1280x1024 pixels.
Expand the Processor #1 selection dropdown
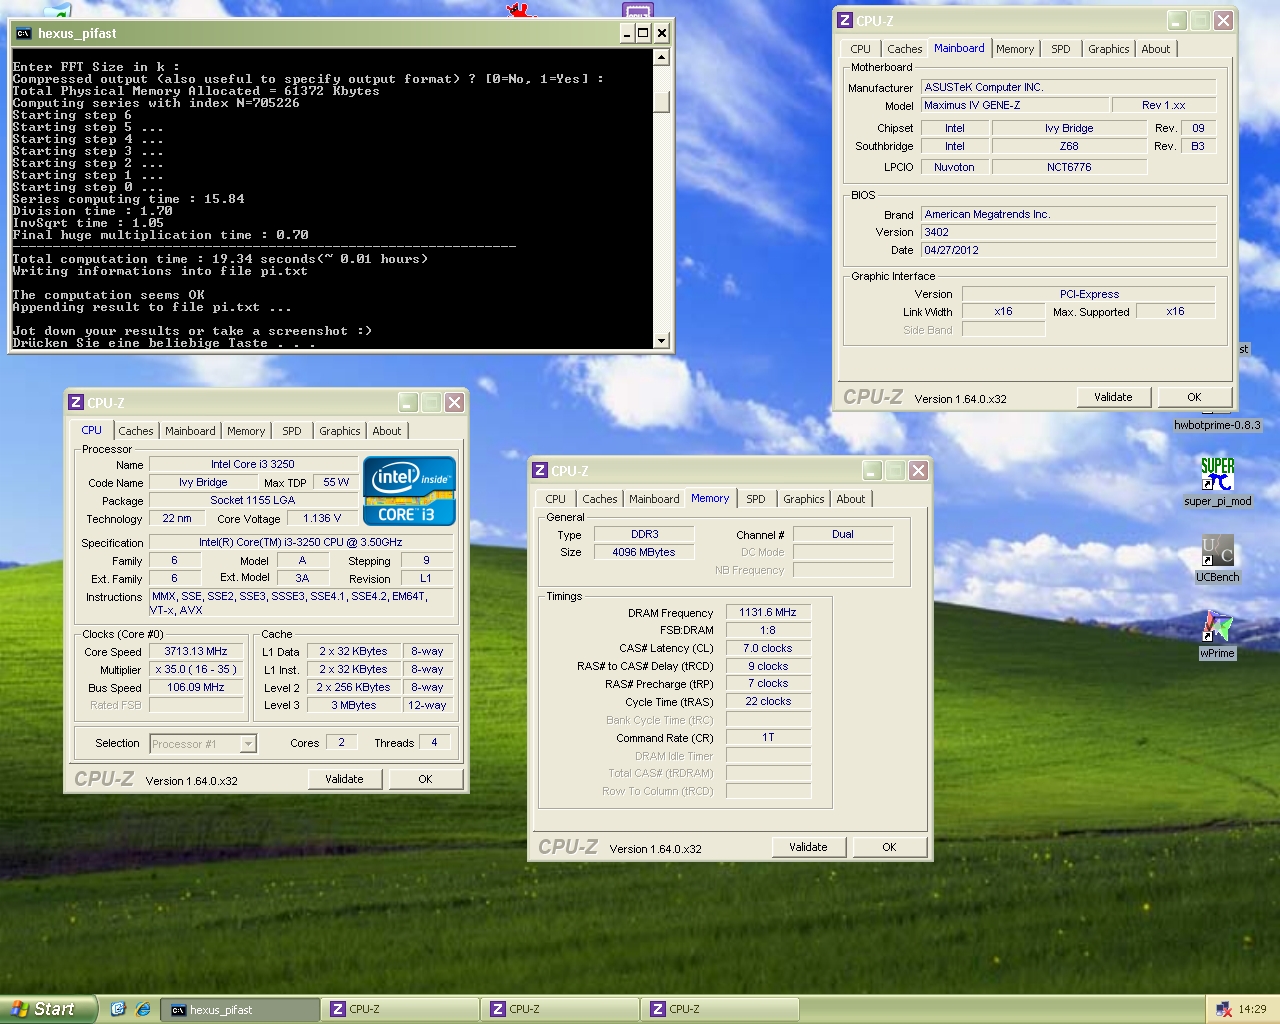tap(248, 743)
